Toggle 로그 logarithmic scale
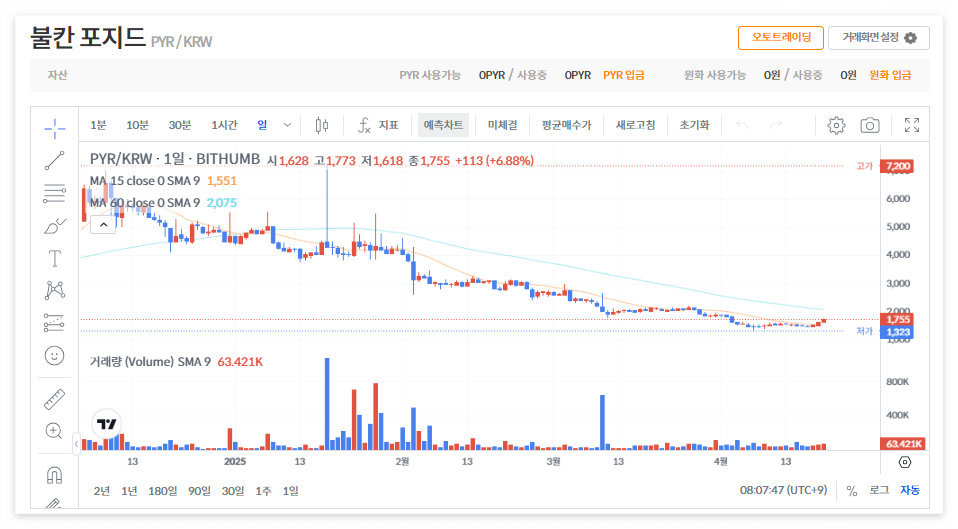 (x=879, y=491)
